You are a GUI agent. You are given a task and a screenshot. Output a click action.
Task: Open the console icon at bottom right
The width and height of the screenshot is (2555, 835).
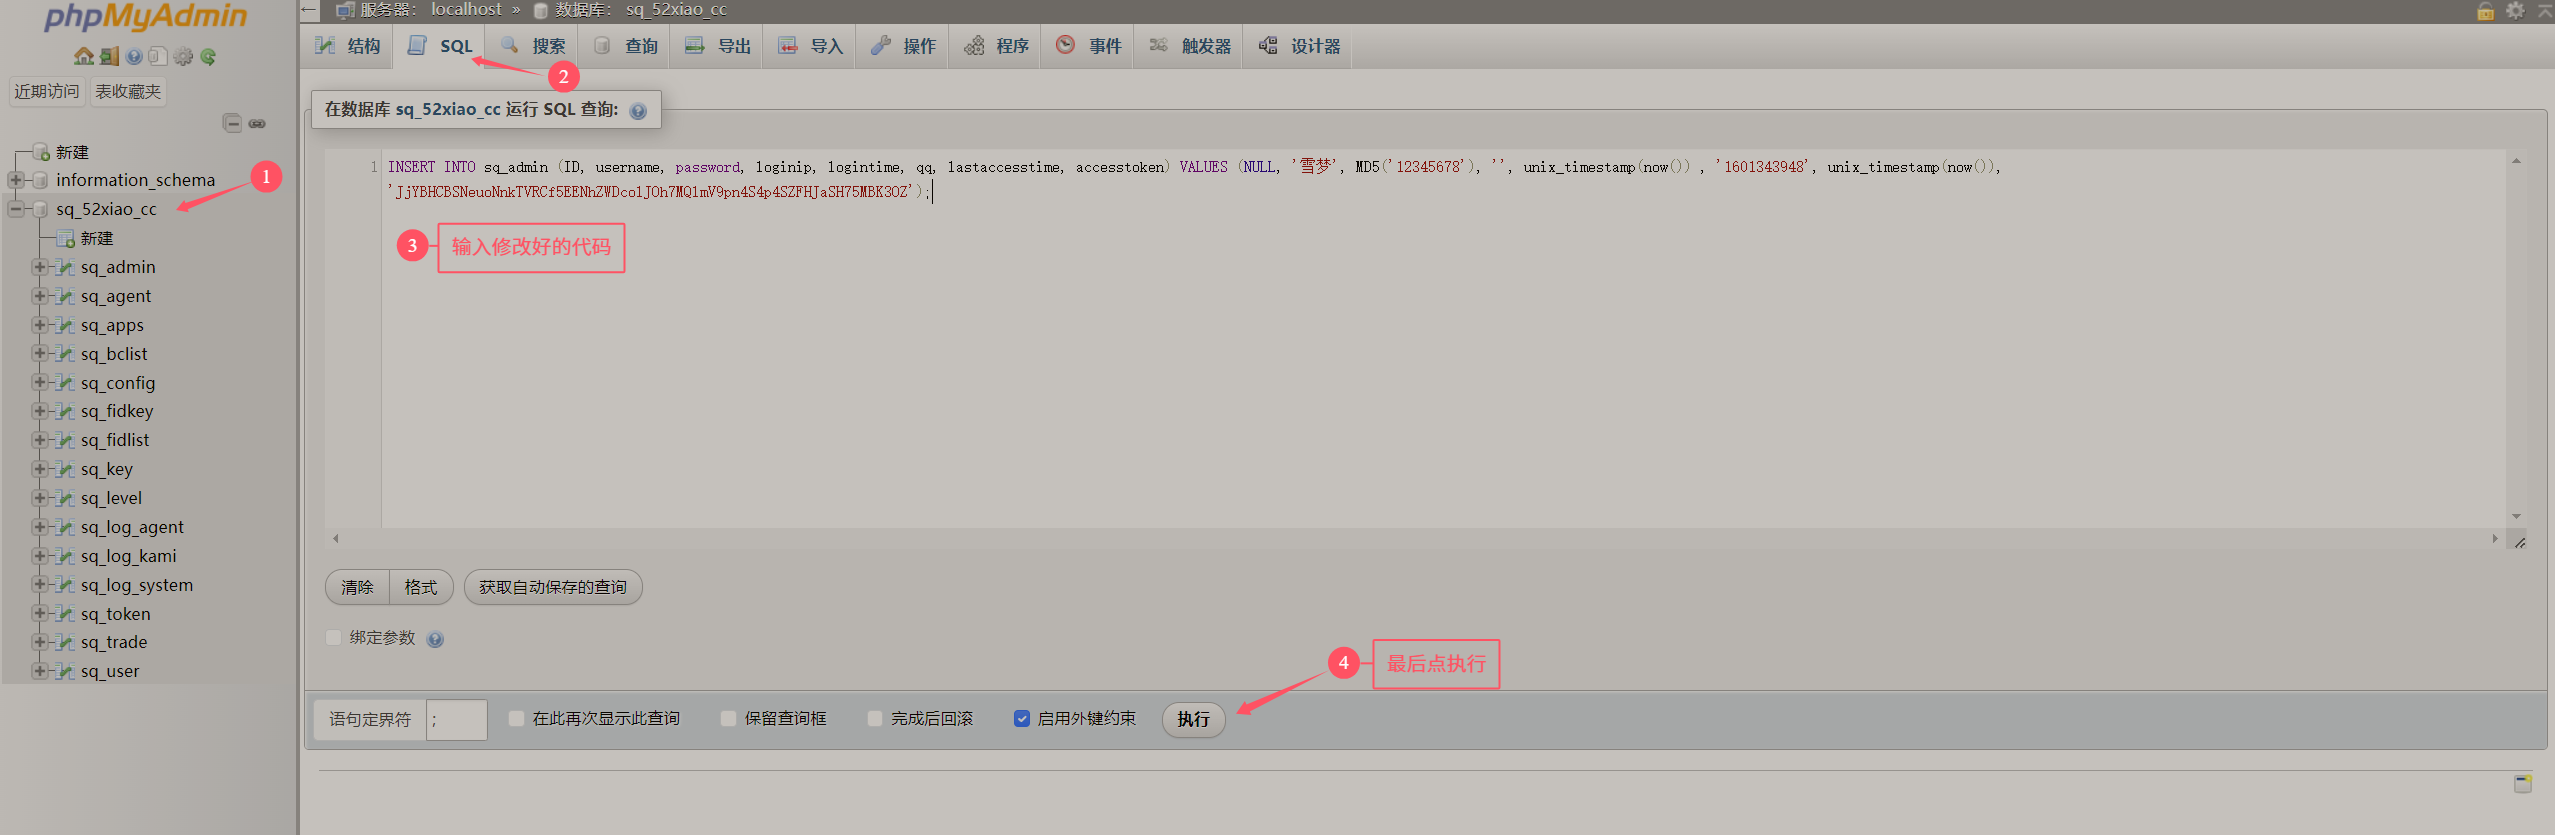(x=2522, y=783)
